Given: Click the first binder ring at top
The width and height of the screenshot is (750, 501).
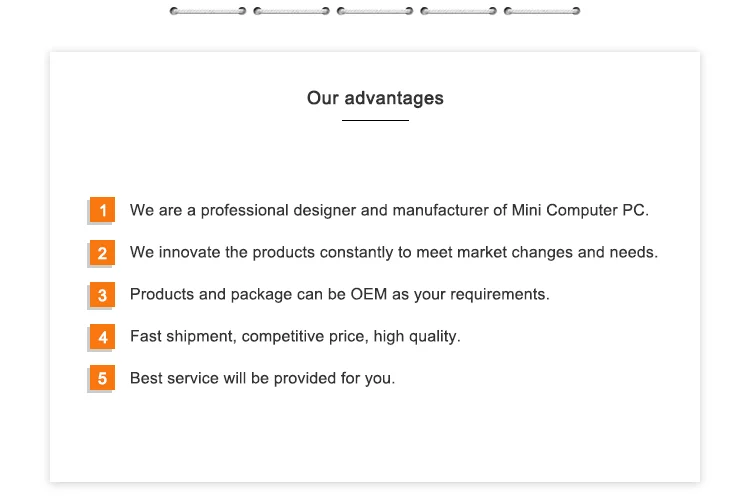Looking at the screenshot, I should (208, 12).
